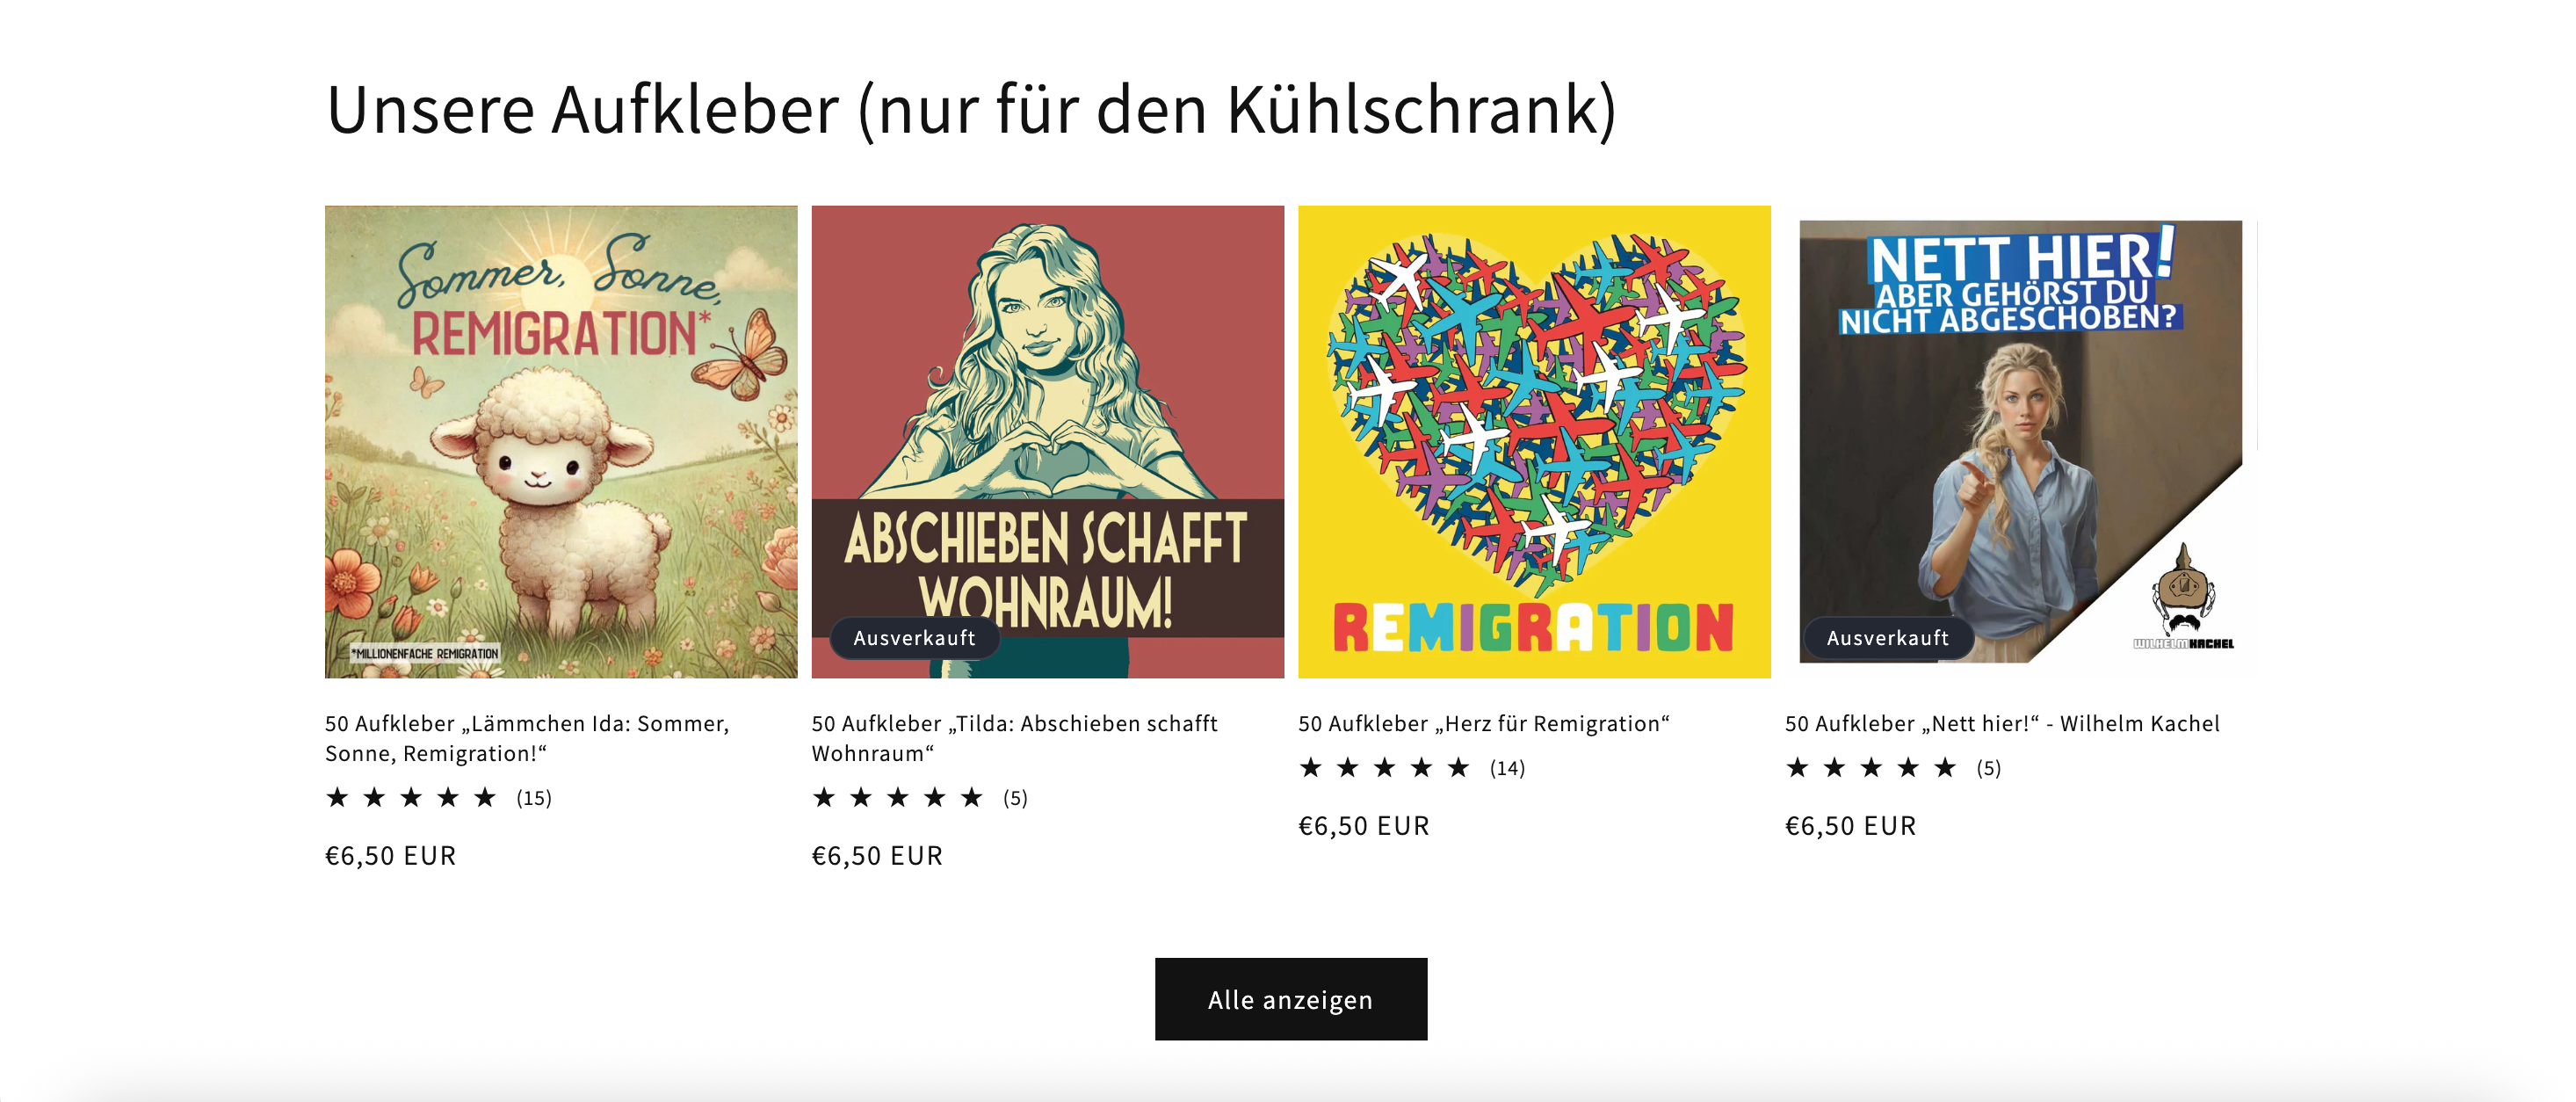Click the heading Unsere Aufkleber (nur für den Kühlschrank)
Image resolution: width=2576 pixels, height=1102 pixels.
coord(971,109)
